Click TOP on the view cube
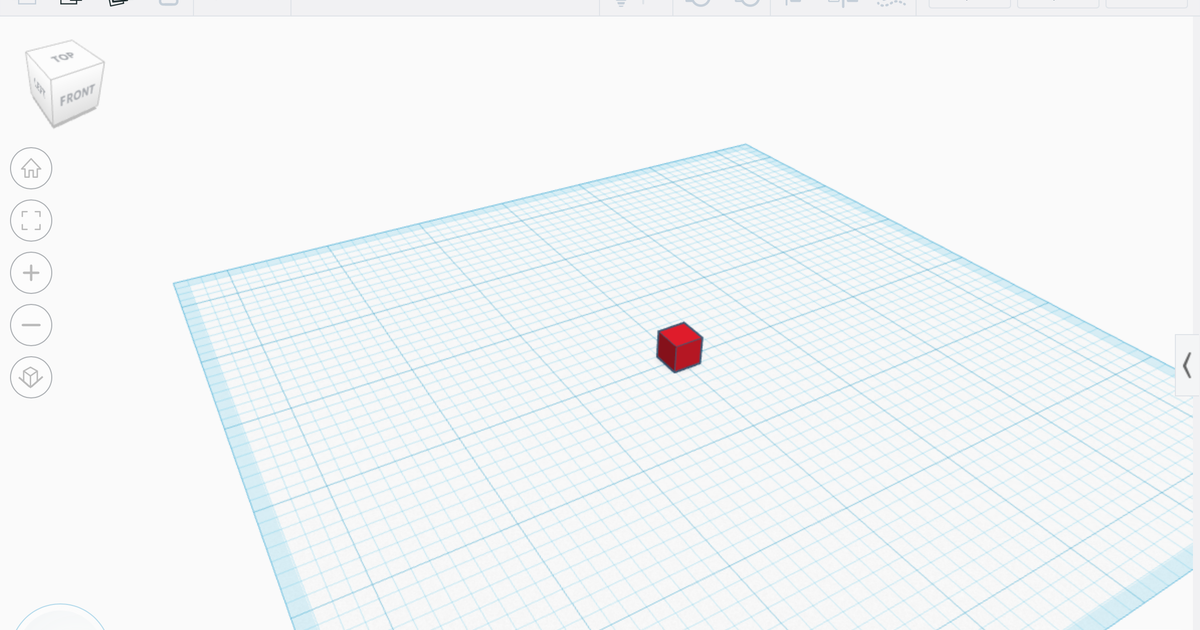1200x630 pixels. [66, 57]
